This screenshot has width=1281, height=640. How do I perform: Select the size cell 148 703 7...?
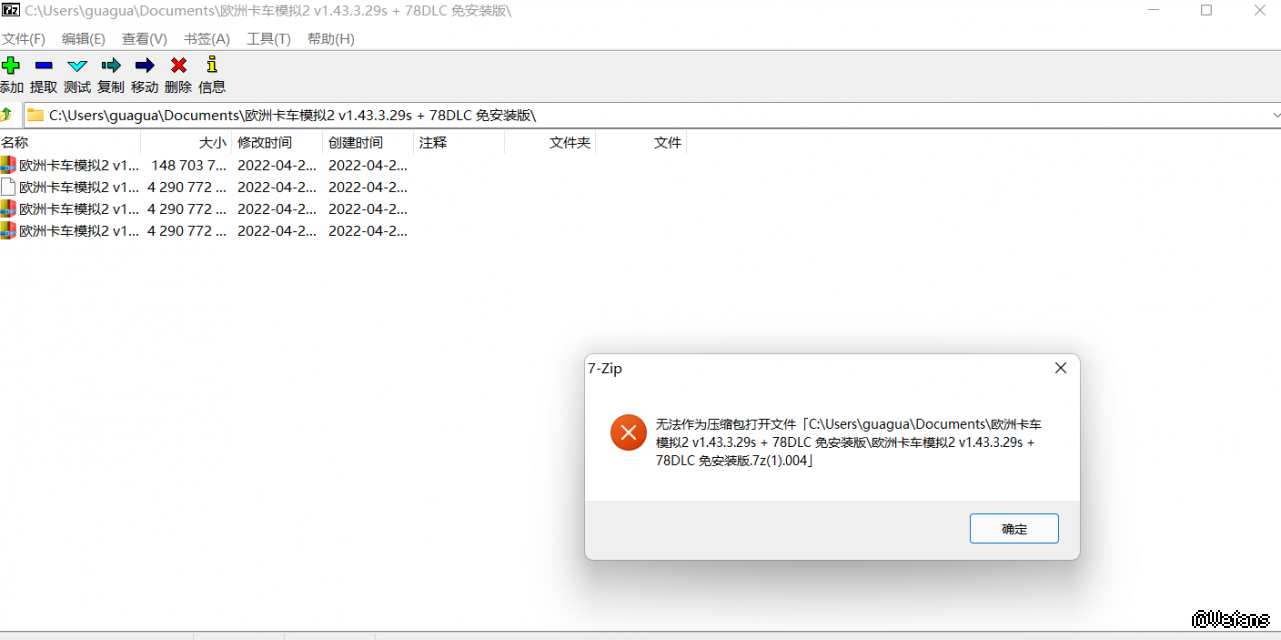coord(188,165)
